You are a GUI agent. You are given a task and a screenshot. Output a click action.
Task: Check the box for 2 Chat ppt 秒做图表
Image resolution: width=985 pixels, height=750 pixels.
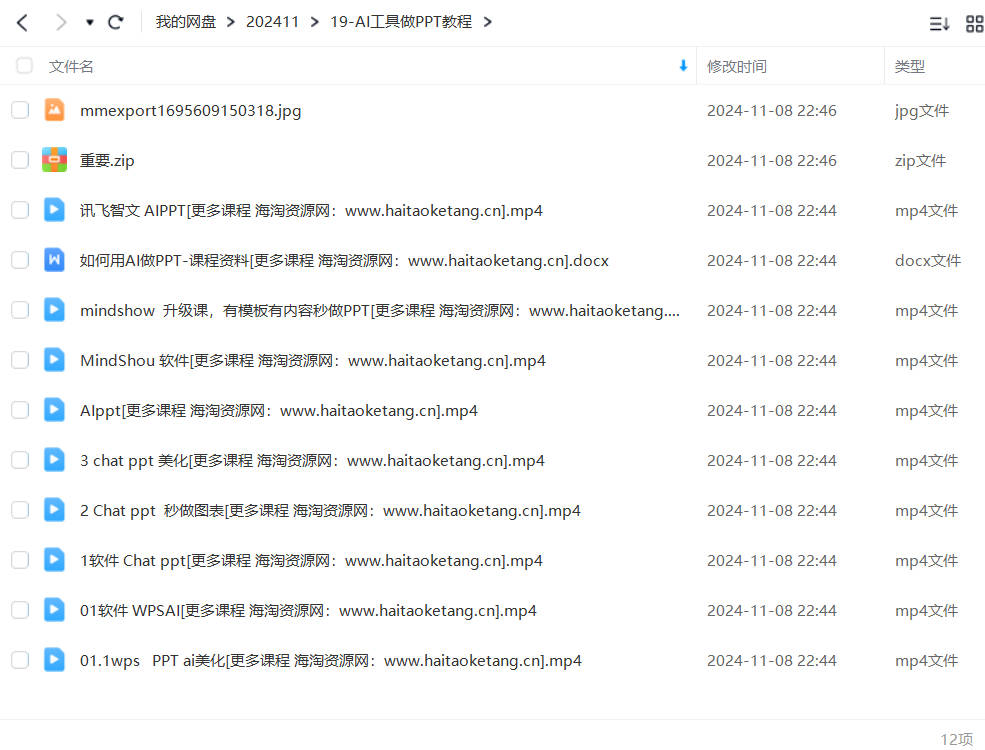[20, 510]
